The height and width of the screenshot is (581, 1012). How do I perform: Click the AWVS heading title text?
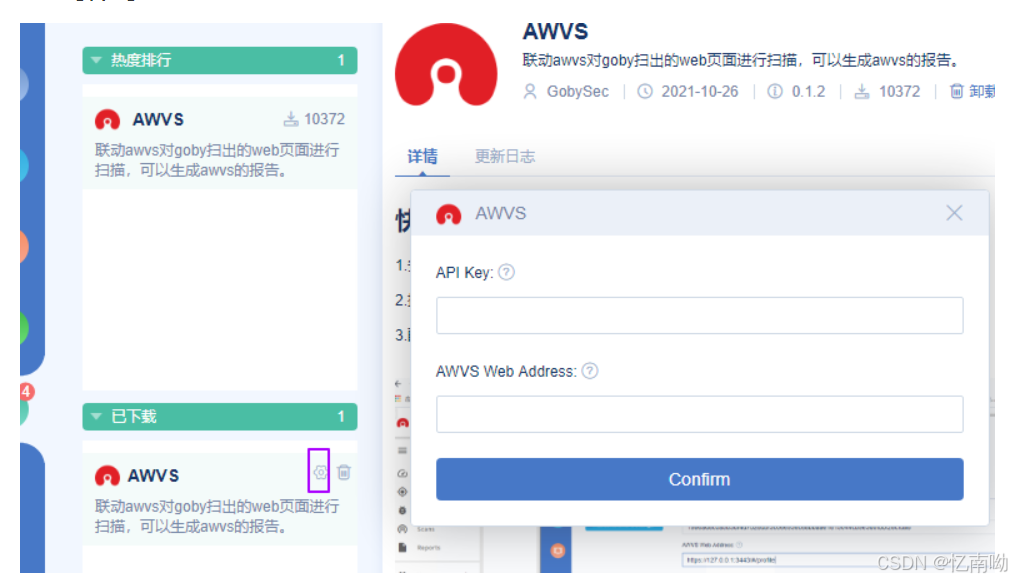click(555, 31)
